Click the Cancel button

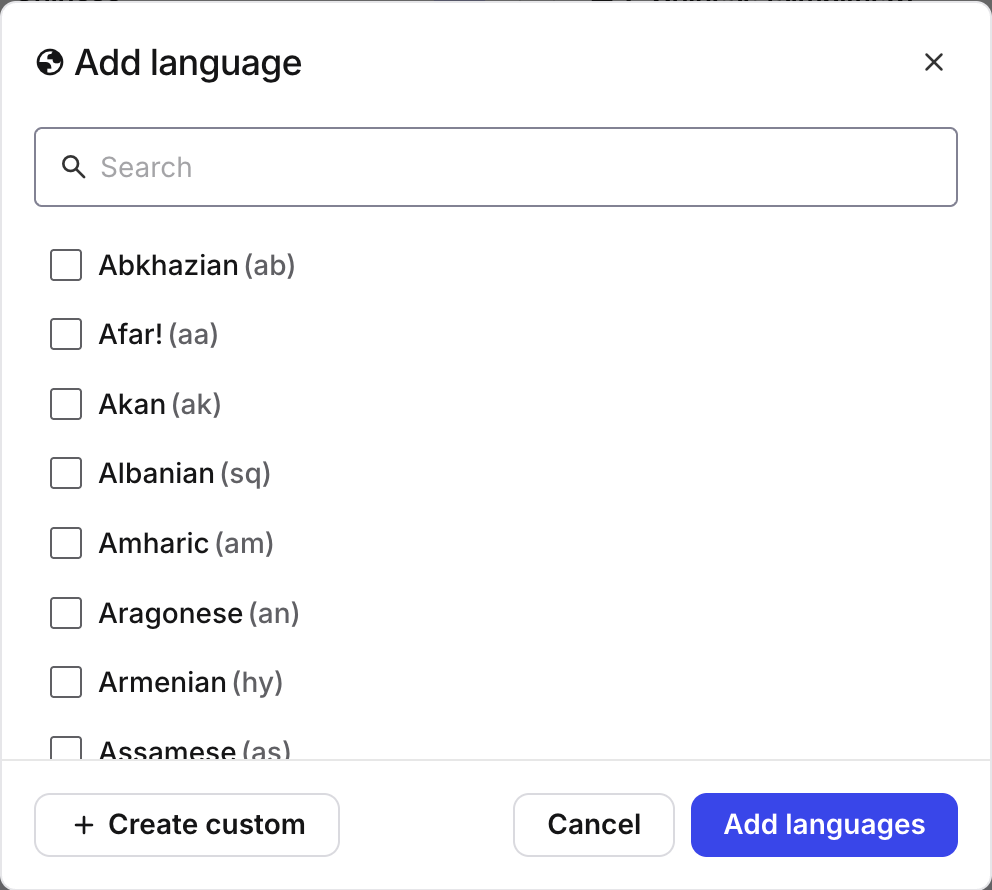(593, 824)
